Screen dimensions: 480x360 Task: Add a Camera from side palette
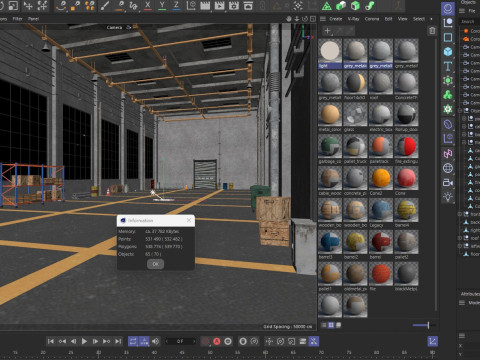click(x=448, y=183)
